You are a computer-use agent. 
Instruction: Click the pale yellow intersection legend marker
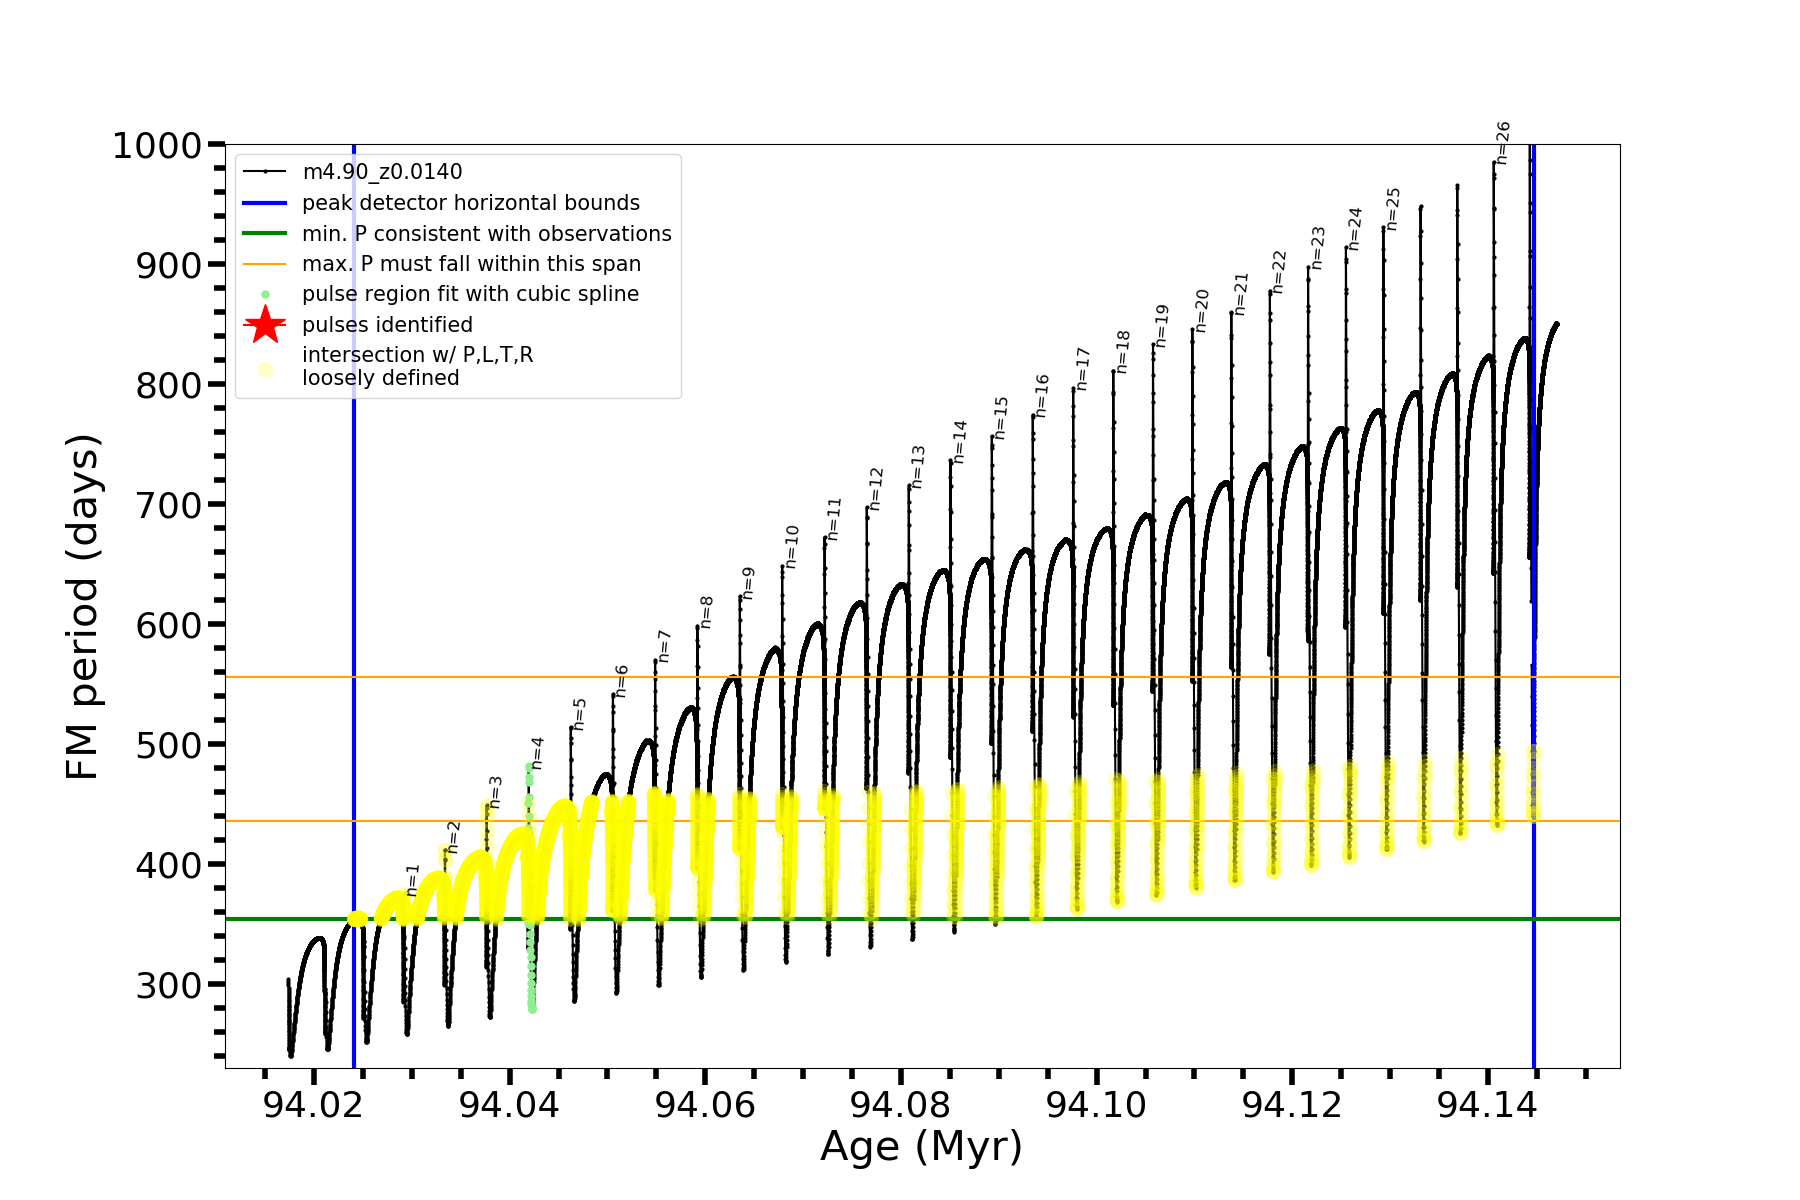265,369
